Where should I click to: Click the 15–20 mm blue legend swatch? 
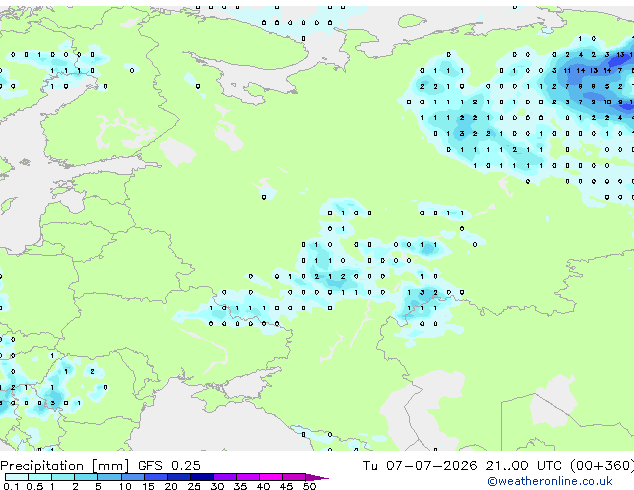[x=156, y=477]
